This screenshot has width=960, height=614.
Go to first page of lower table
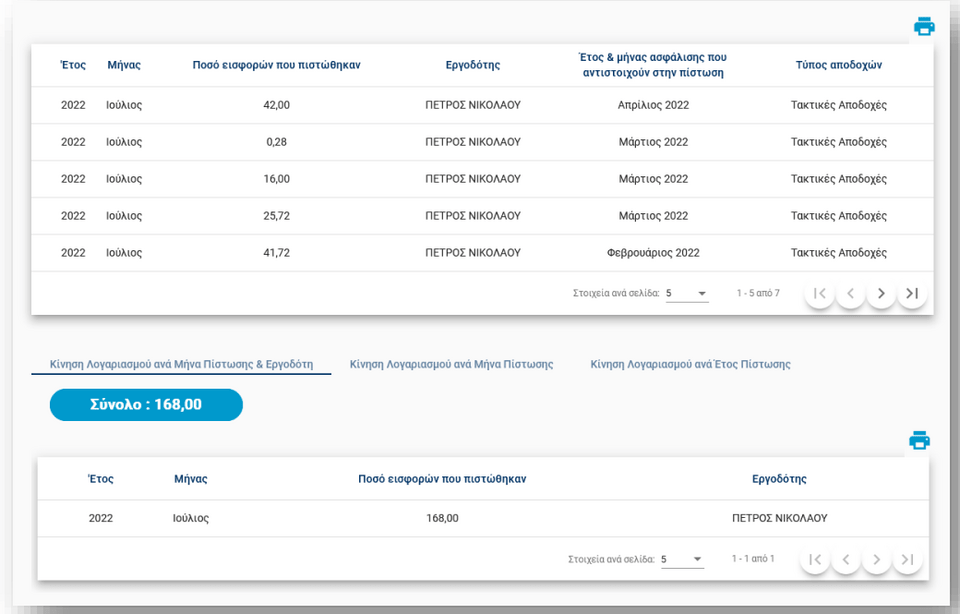815,559
